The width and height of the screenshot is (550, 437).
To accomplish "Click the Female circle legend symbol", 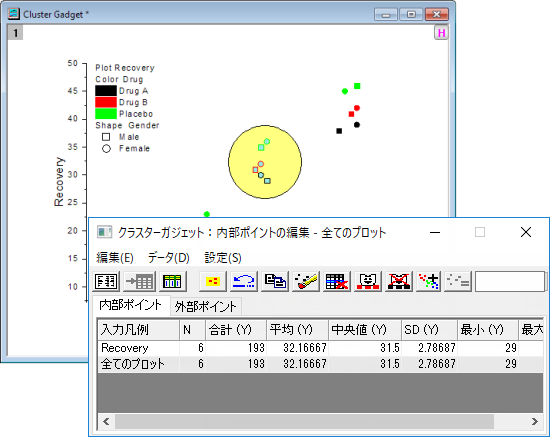I will click(x=106, y=149).
